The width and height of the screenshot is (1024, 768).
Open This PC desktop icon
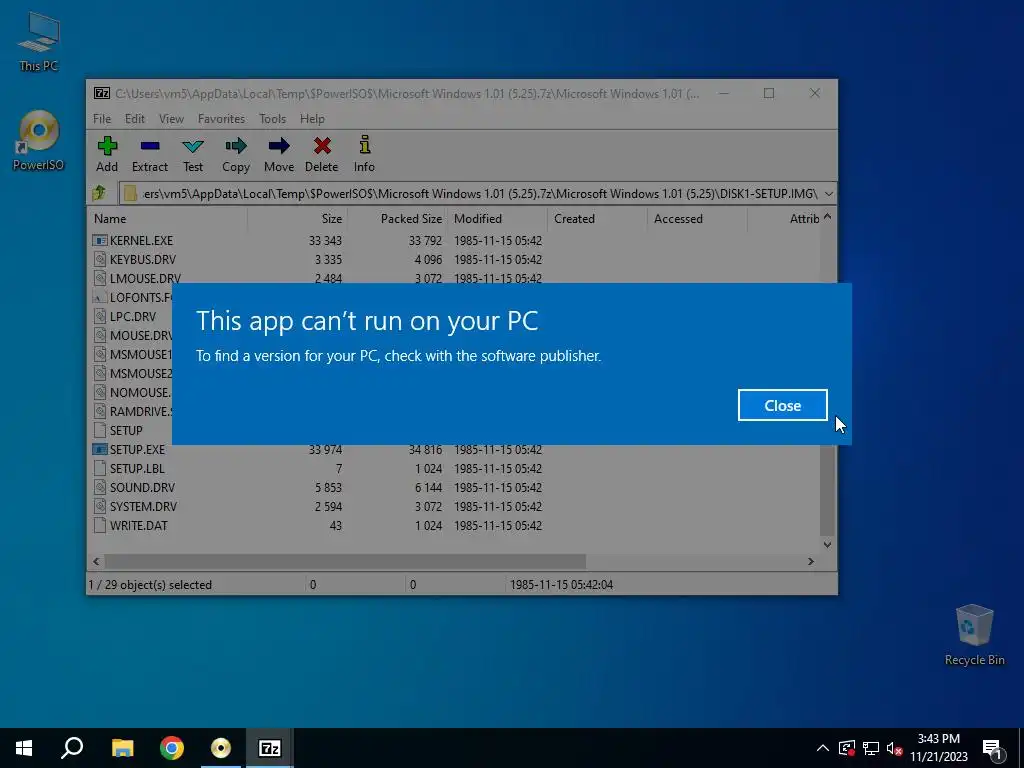point(39,42)
